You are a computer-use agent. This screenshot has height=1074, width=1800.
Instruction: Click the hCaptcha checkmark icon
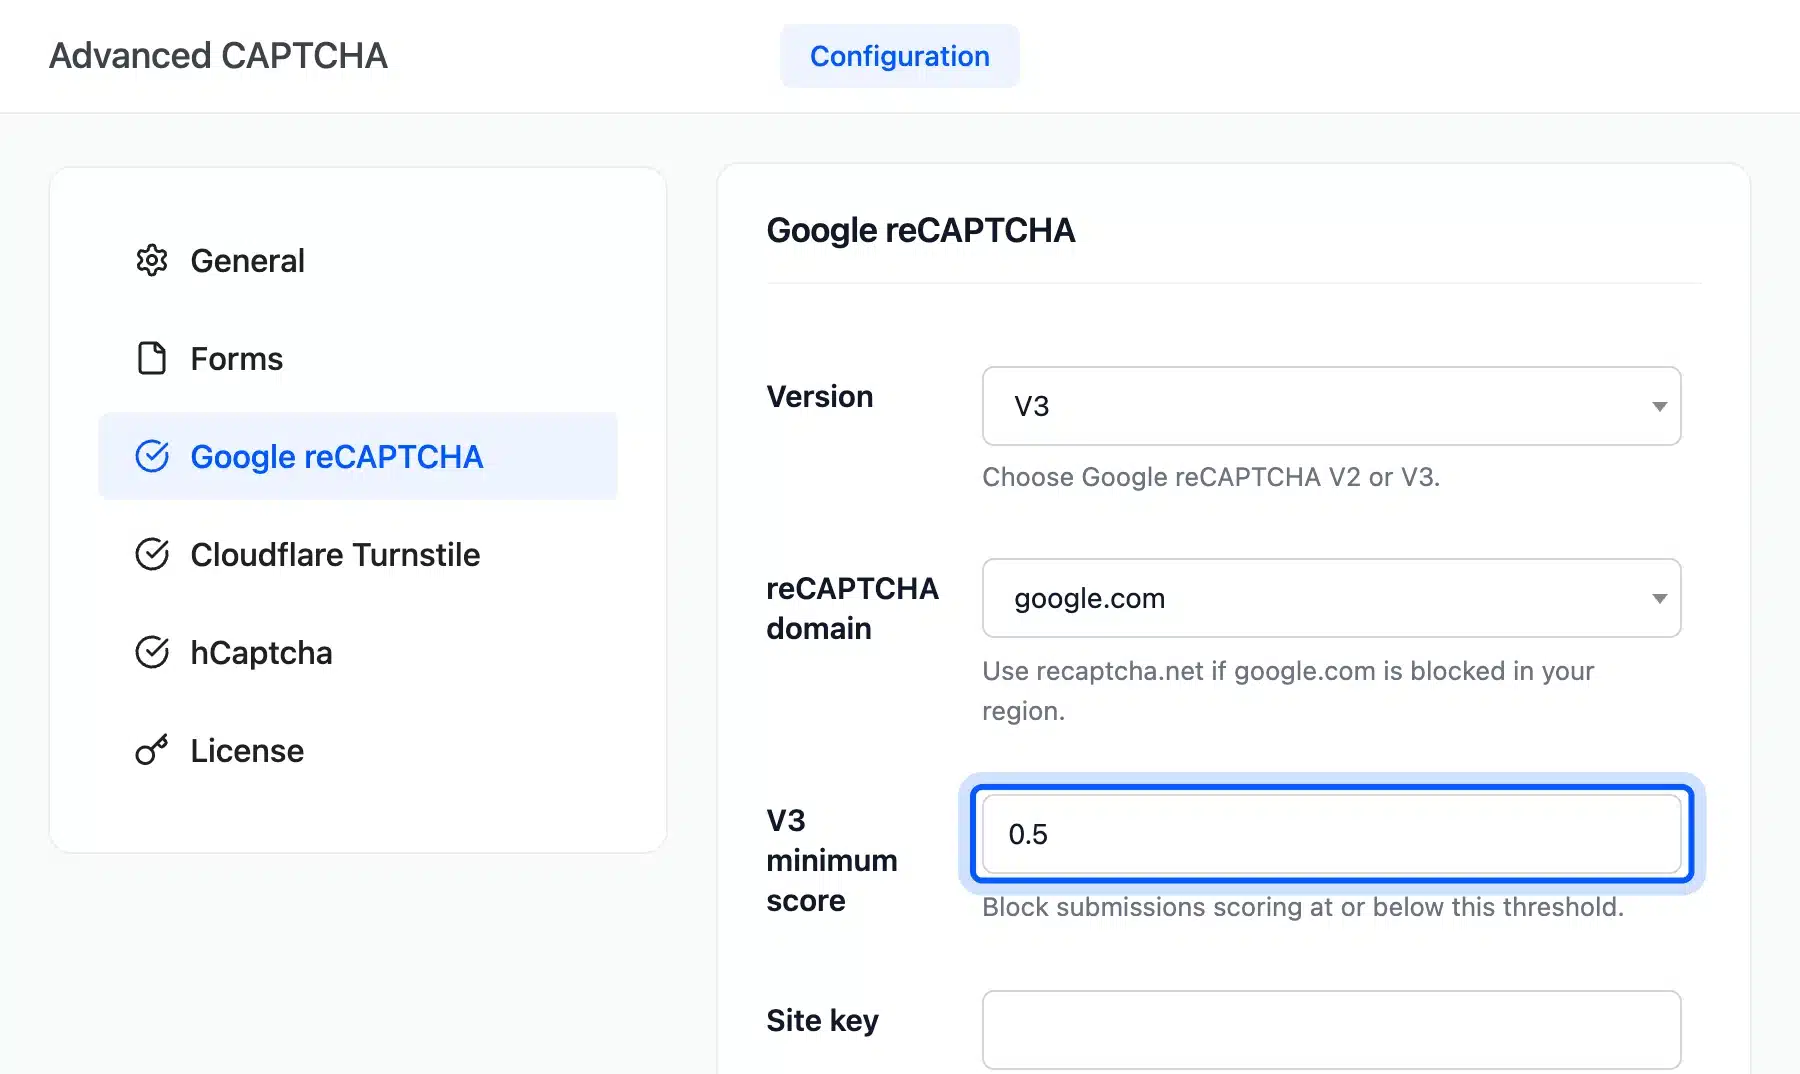click(152, 652)
